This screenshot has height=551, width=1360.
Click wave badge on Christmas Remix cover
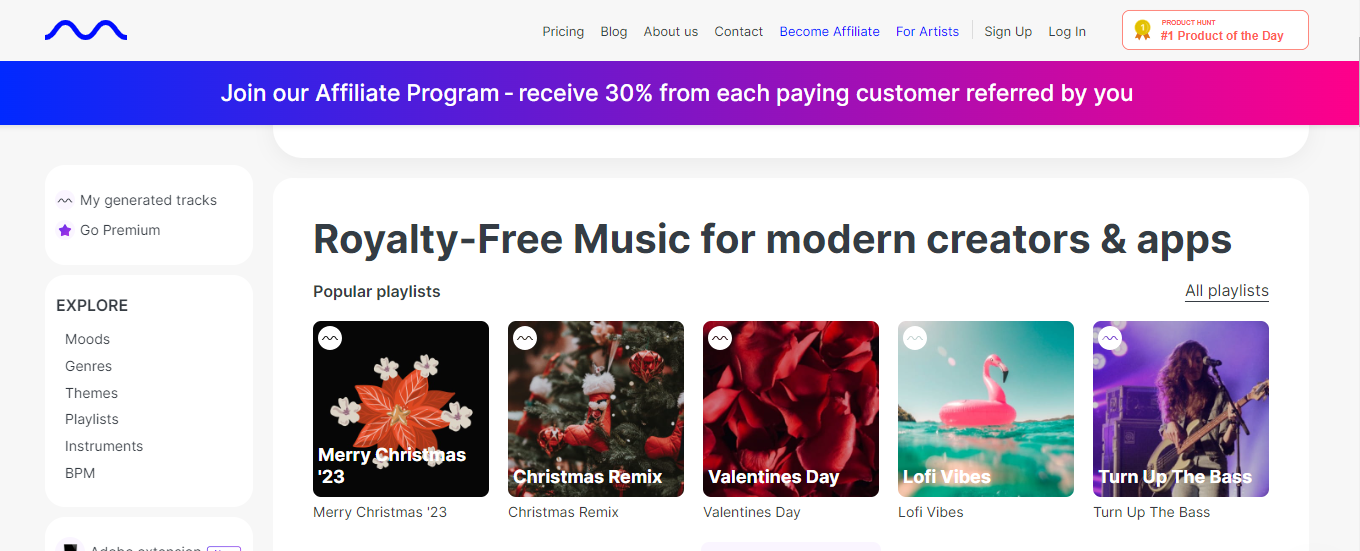525,338
